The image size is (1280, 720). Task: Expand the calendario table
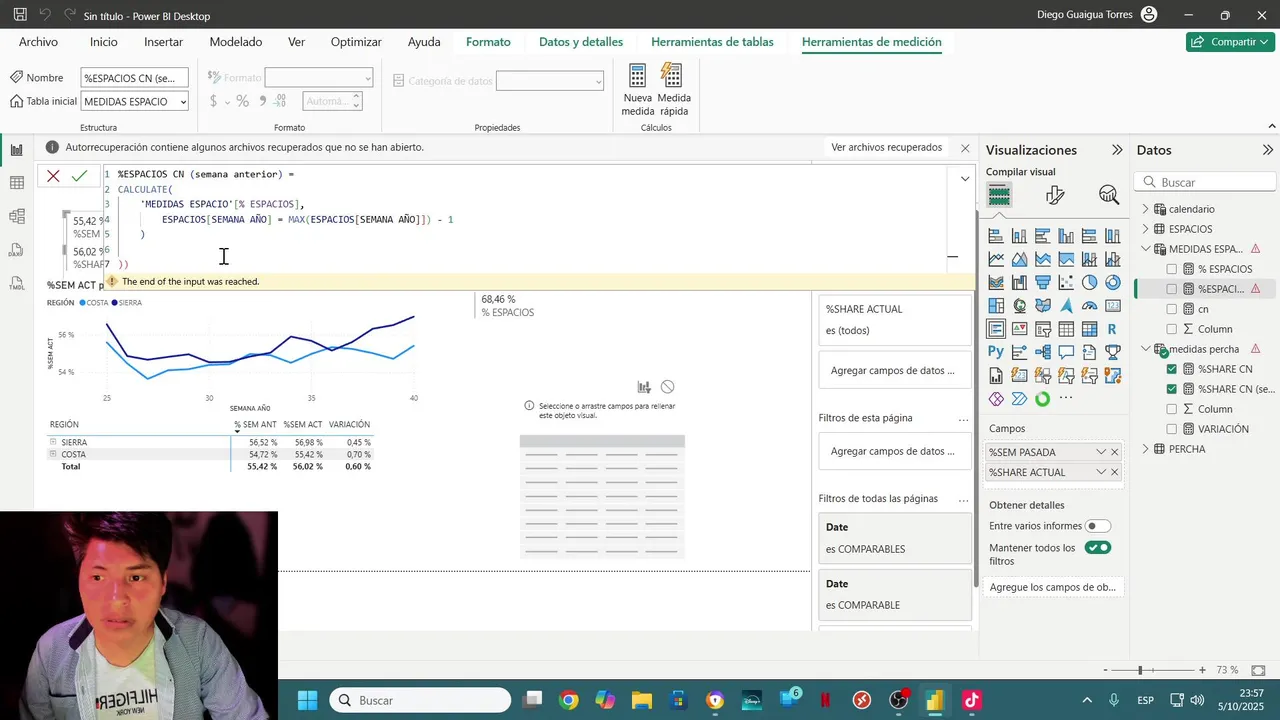(x=1146, y=209)
